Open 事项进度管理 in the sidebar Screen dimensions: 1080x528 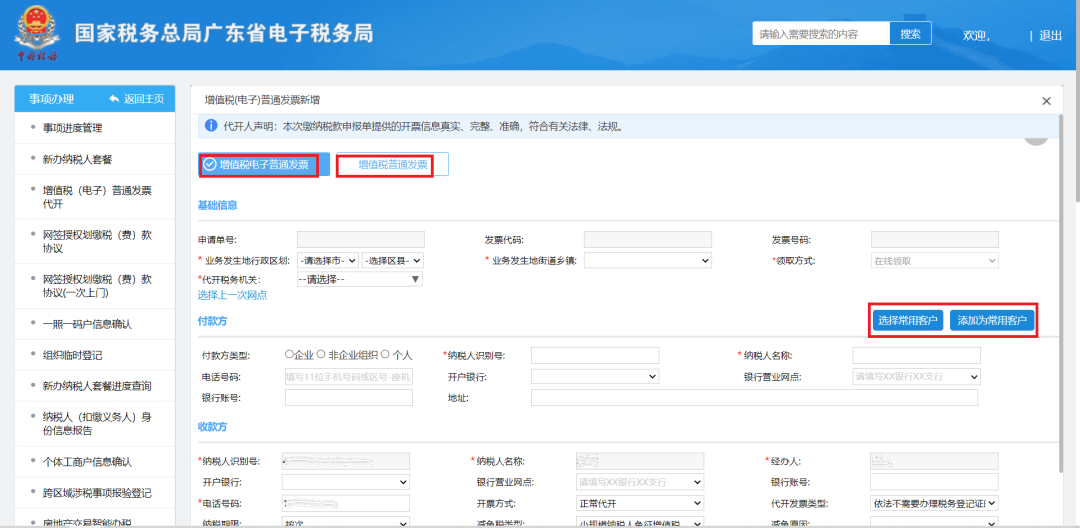tap(74, 127)
